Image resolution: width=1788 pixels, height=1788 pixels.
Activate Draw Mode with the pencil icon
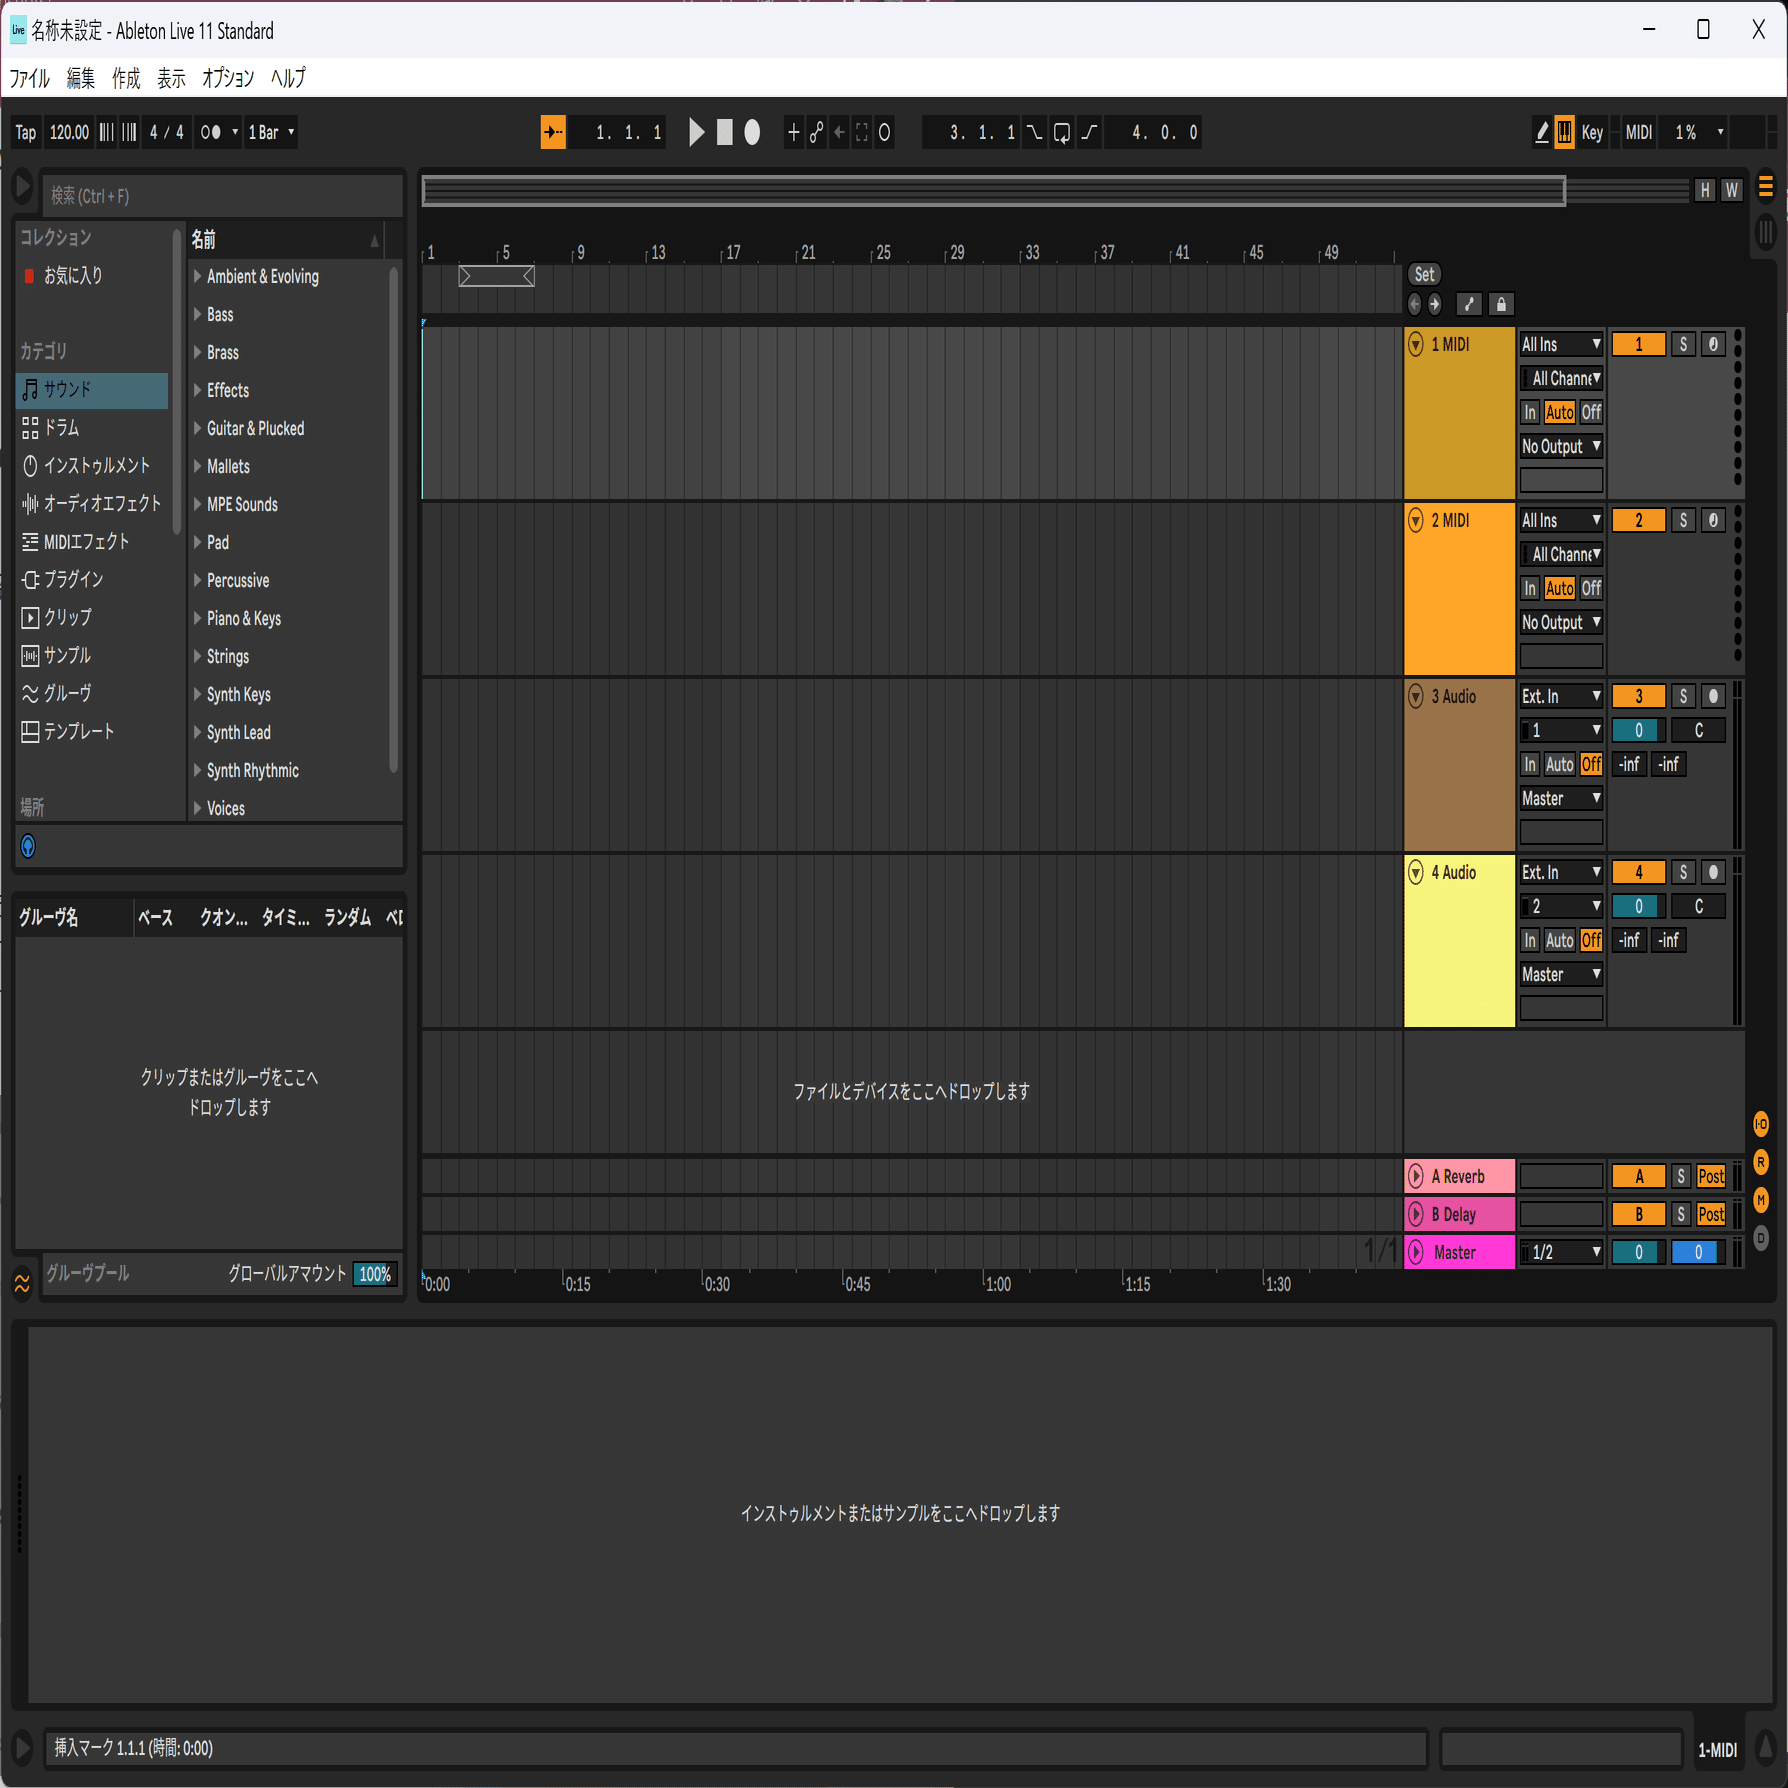tap(1541, 132)
